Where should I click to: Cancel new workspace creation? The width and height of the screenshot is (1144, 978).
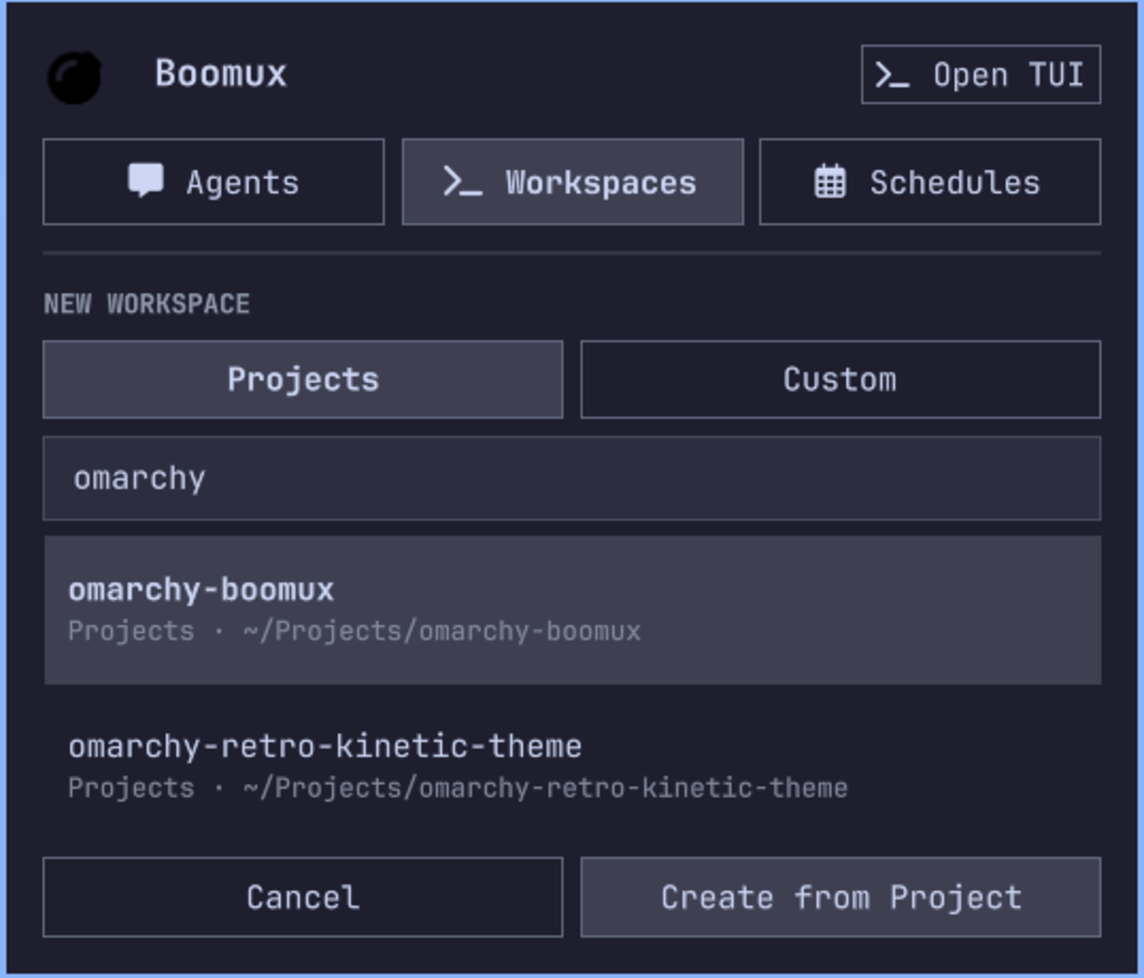click(303, 897)
